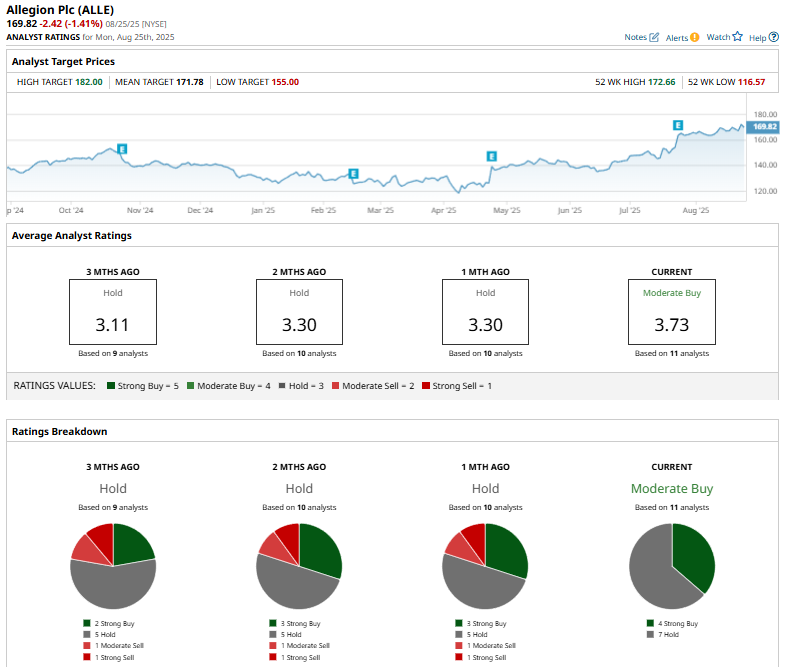788x667 pixels.
Task: Open the Help question mark icon
Action: (x=774, y=37)
